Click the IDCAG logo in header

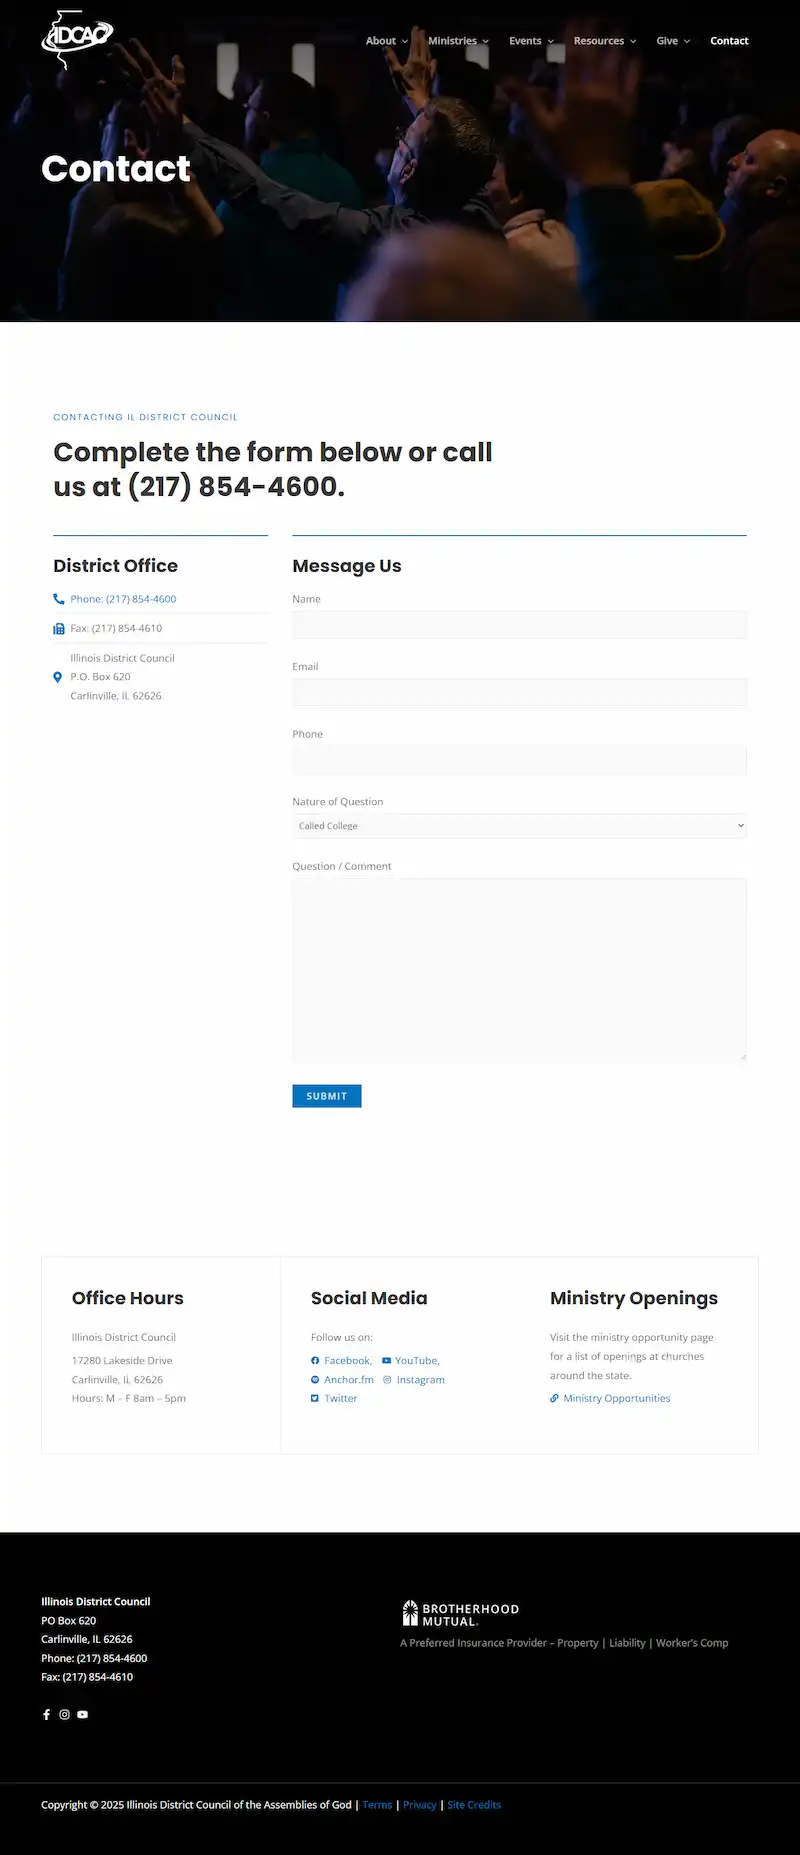point(77,38)
